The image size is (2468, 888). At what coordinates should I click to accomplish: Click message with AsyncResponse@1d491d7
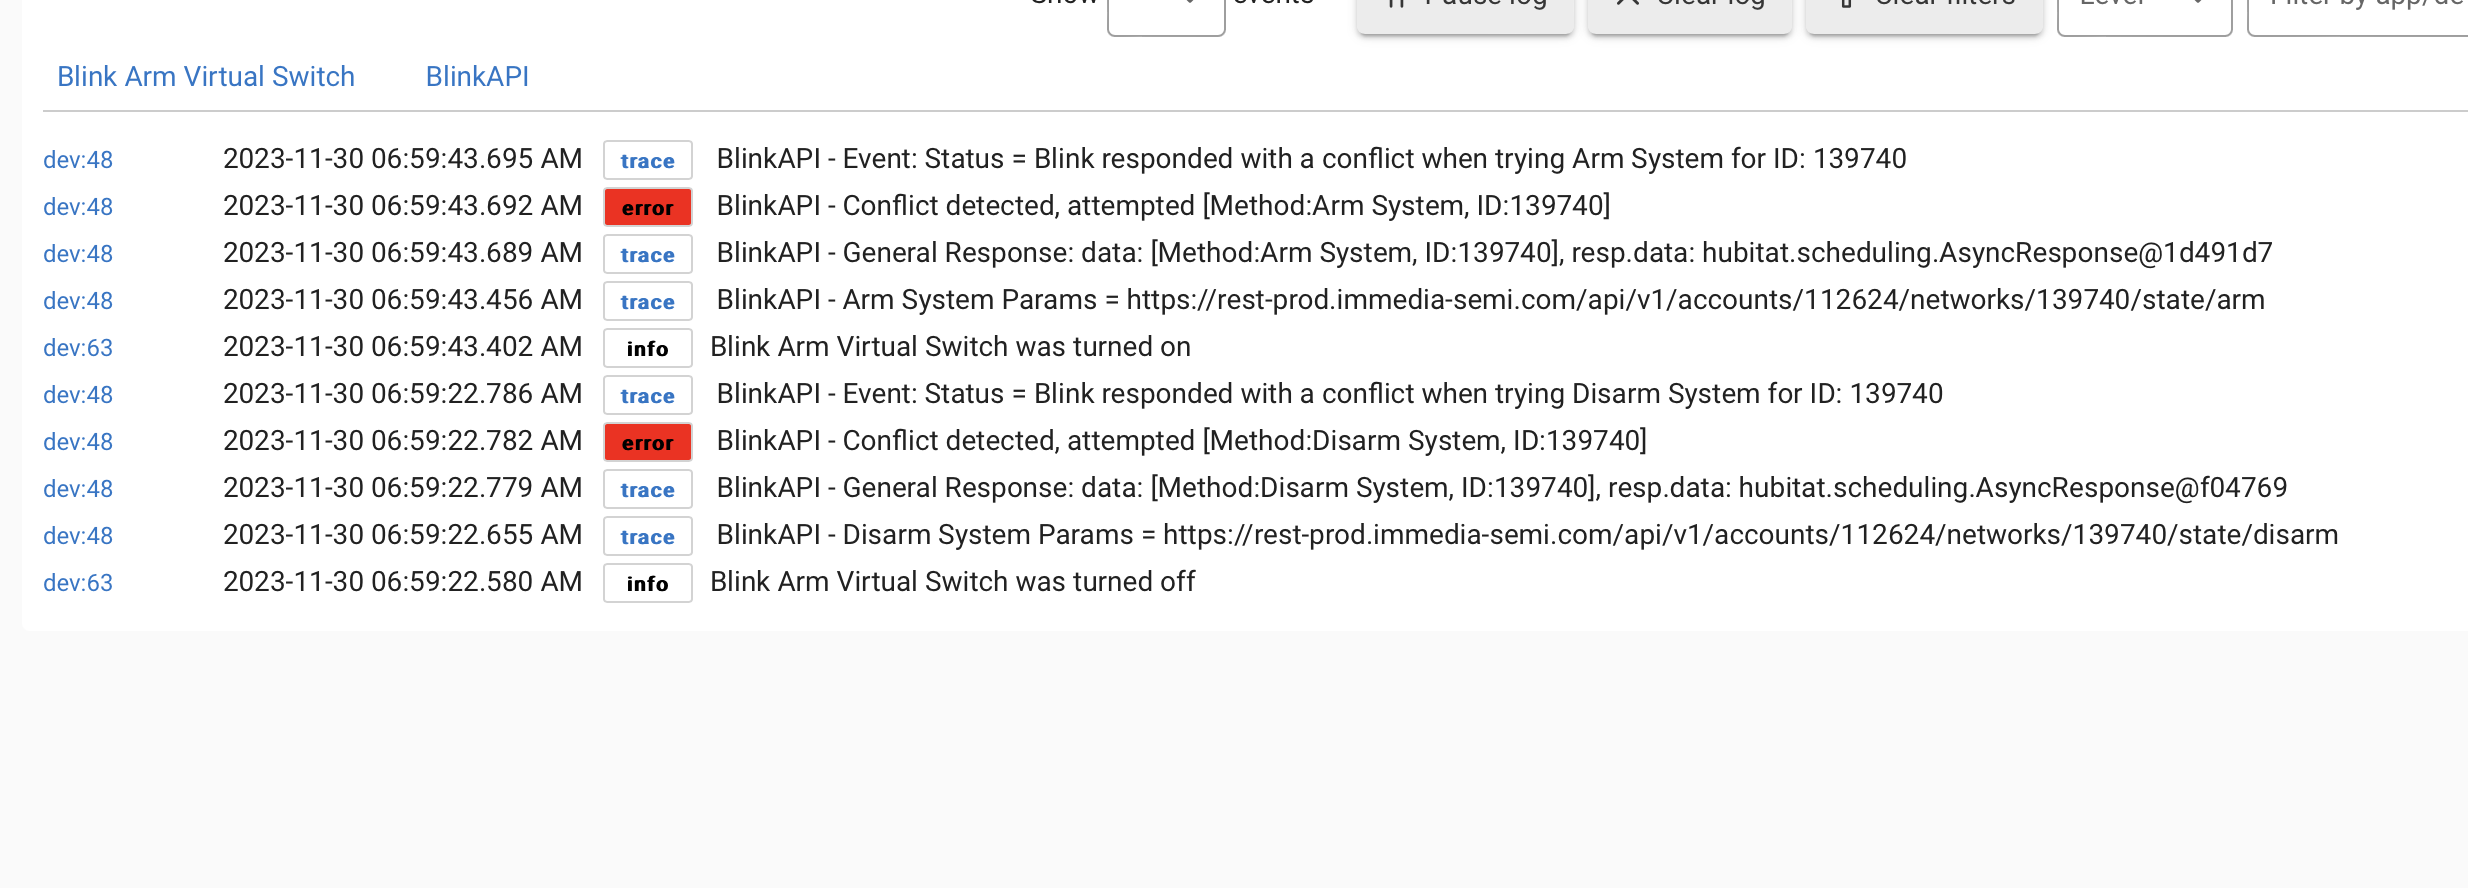pos(1495,253)
